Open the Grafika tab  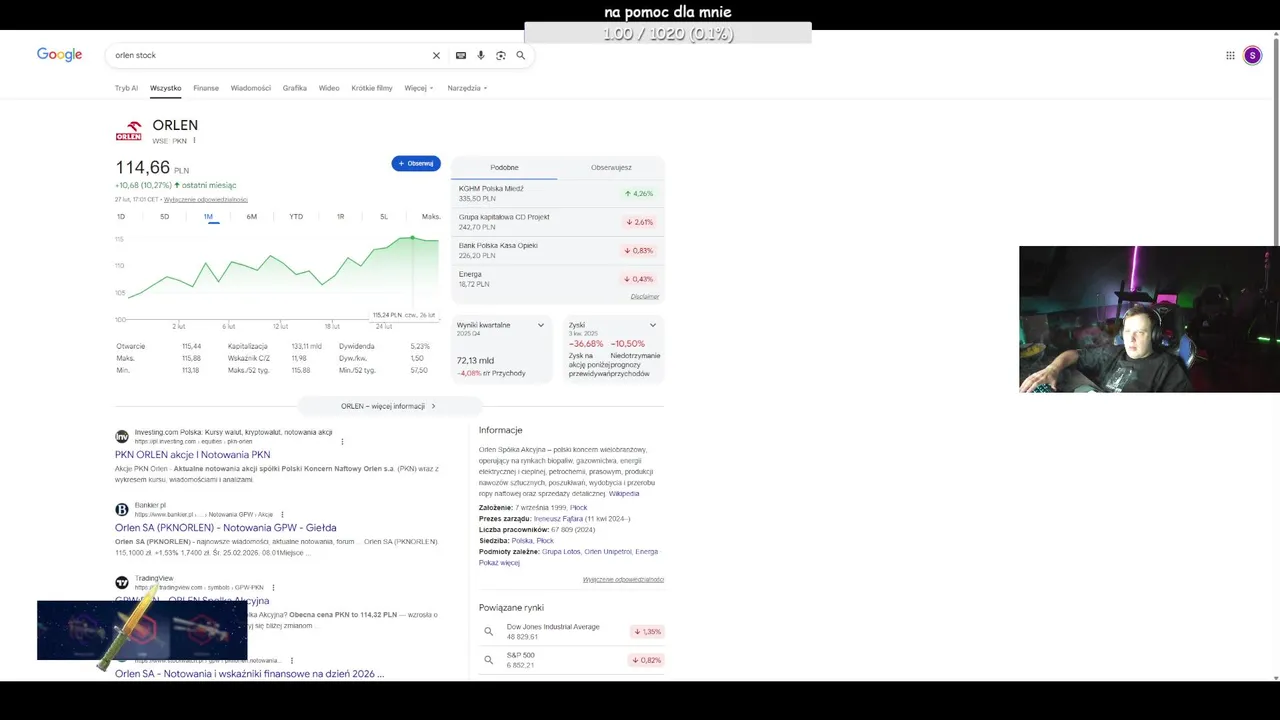pyautogui.click(x=294, y=88)
